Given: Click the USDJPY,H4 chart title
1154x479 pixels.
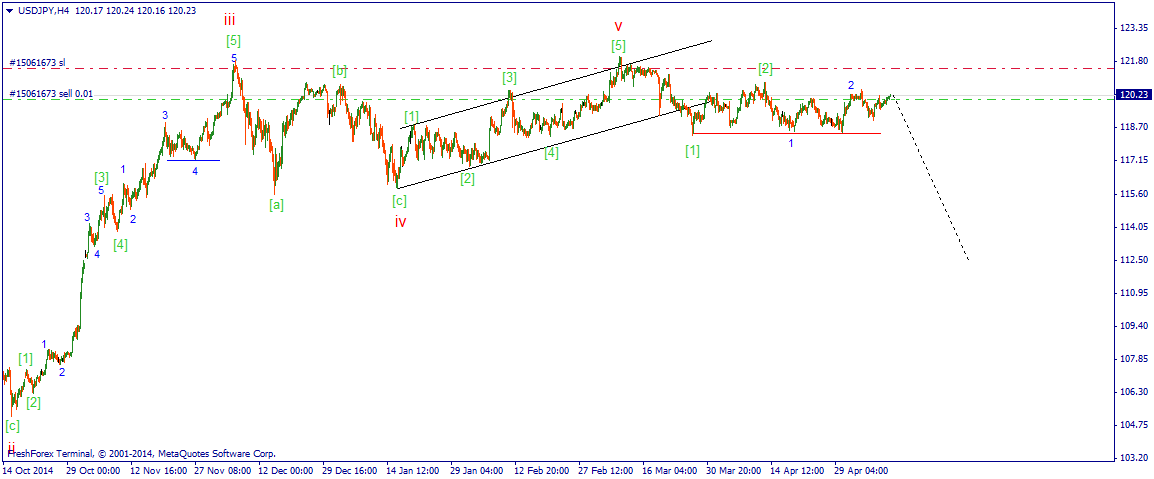Looking at the screenshot, I should pos(42,11).
